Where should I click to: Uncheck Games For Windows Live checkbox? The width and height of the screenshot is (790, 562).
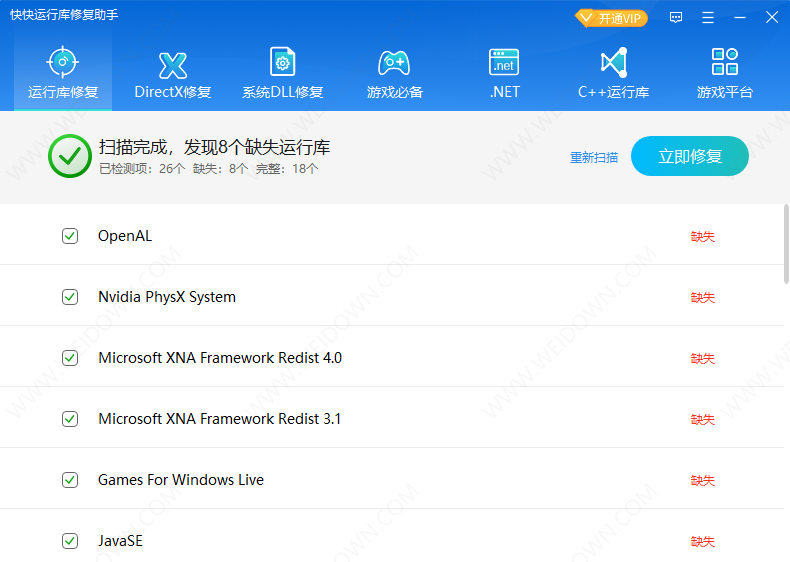pyautogui.click(x=70, y=480)
